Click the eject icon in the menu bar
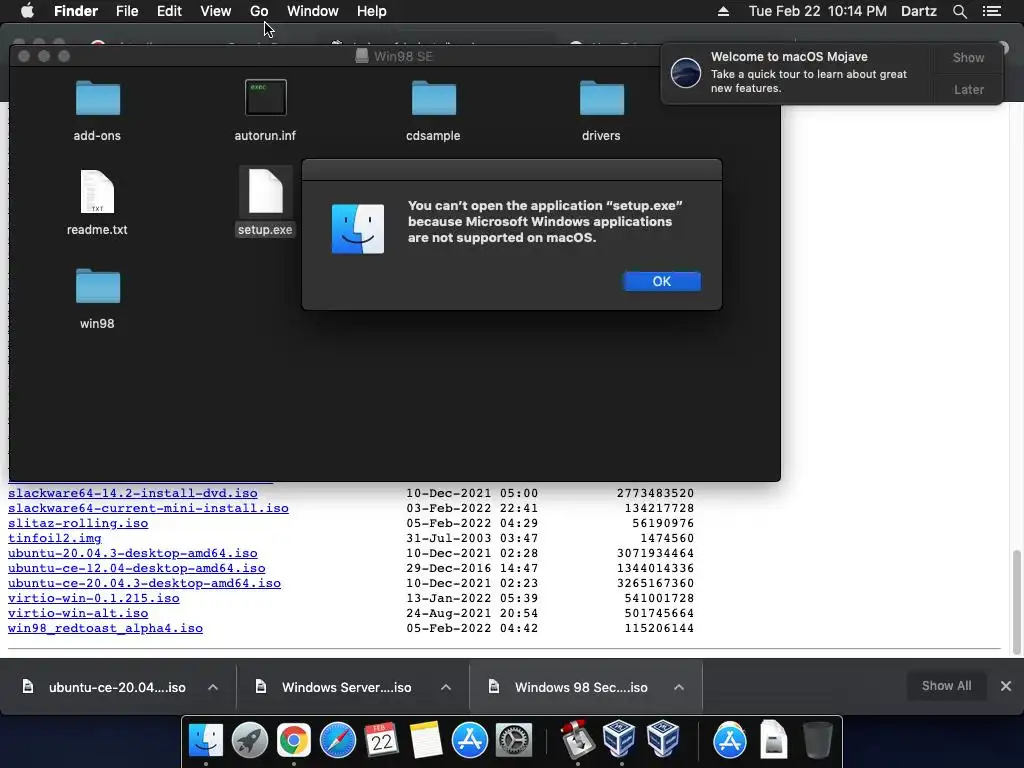1024x768 pixels. click(723, 11)
